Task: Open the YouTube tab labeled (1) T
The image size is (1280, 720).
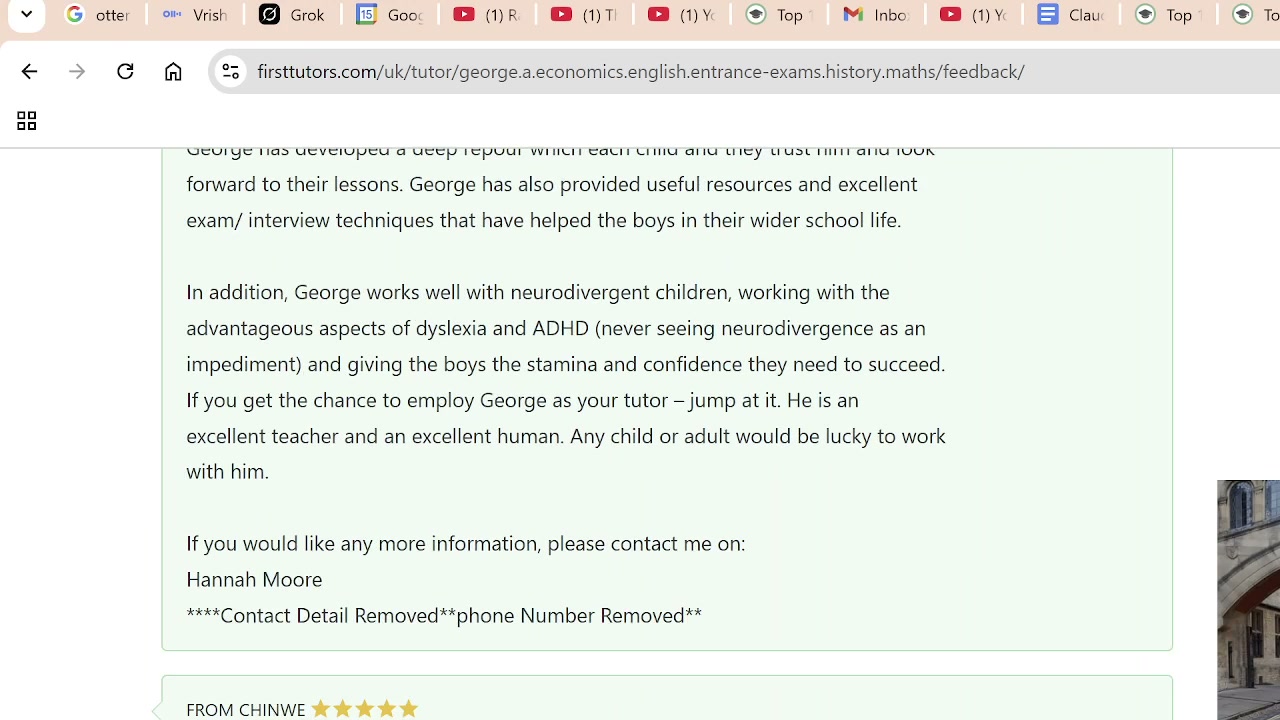Action: tap(584, 15)
